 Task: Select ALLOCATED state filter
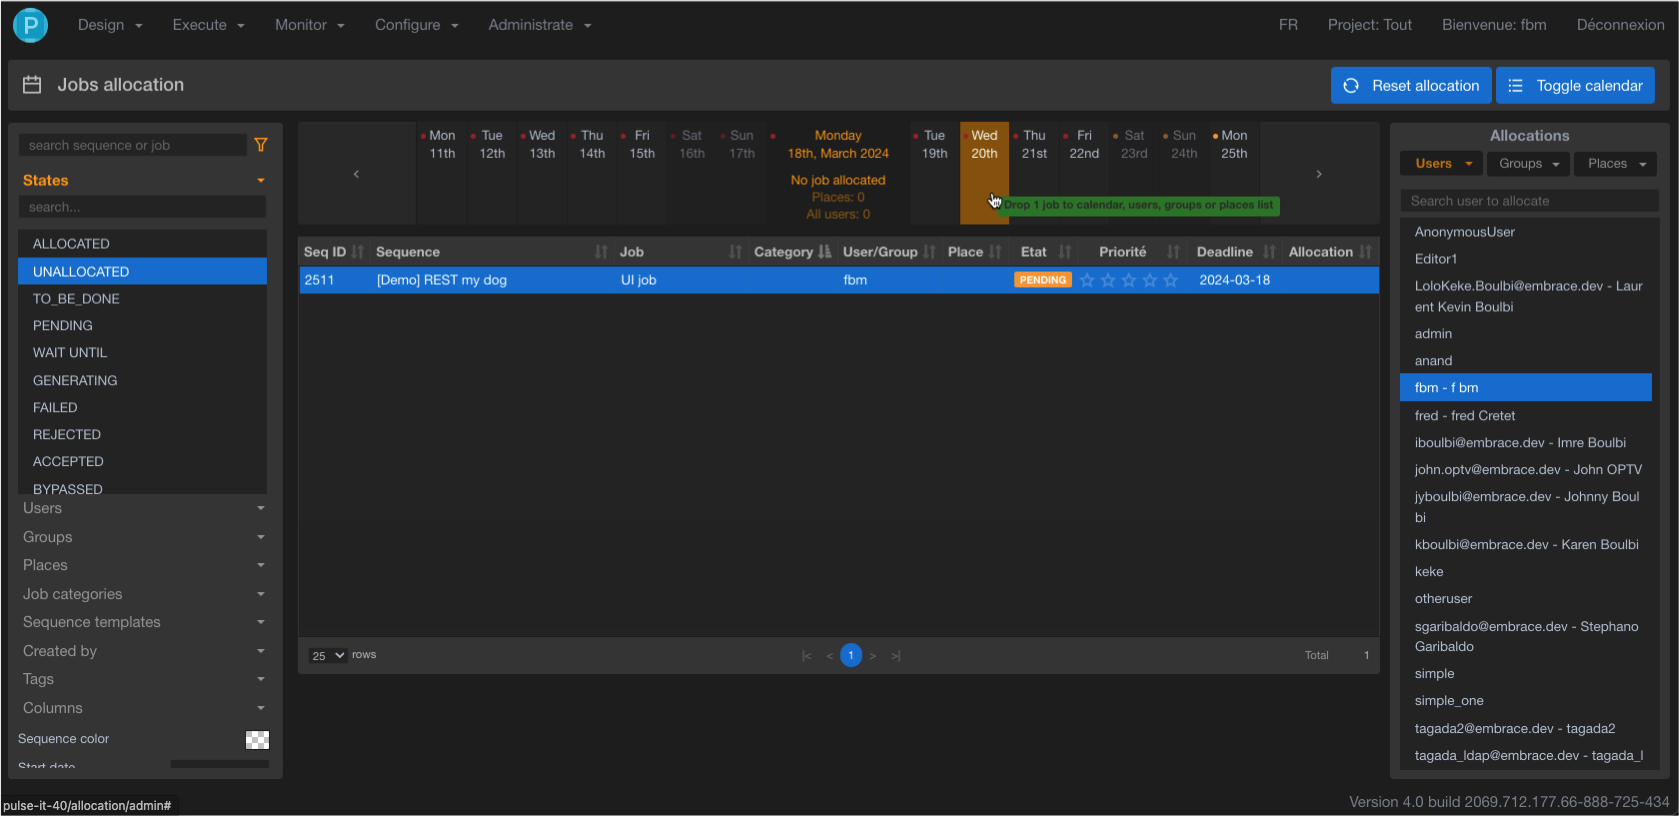click(142, 244)
